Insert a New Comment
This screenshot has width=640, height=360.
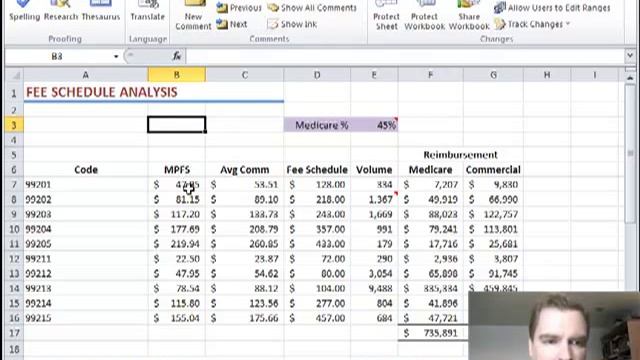[x=193, y=16]
